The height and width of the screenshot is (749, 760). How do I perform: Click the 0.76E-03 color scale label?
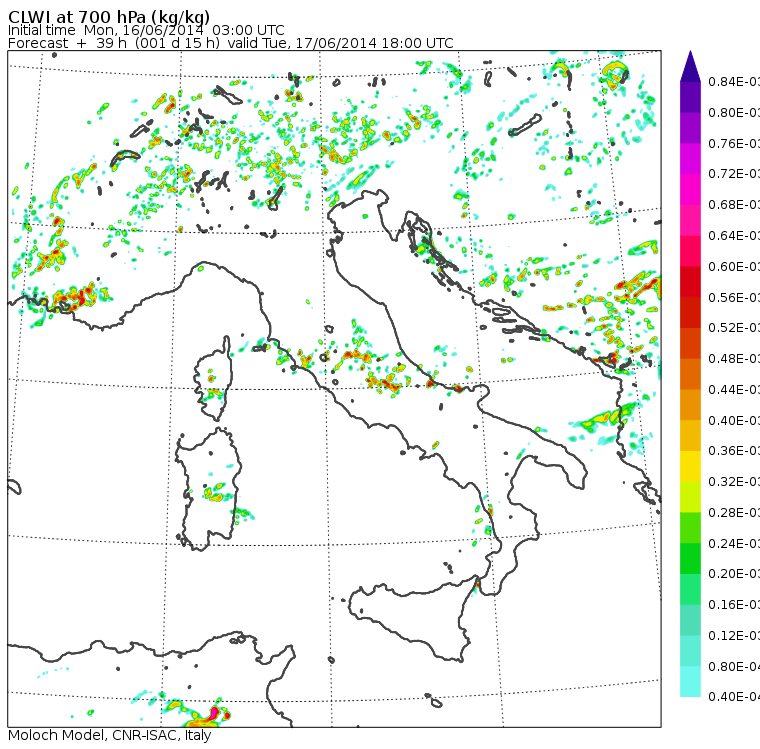point(734,143)
